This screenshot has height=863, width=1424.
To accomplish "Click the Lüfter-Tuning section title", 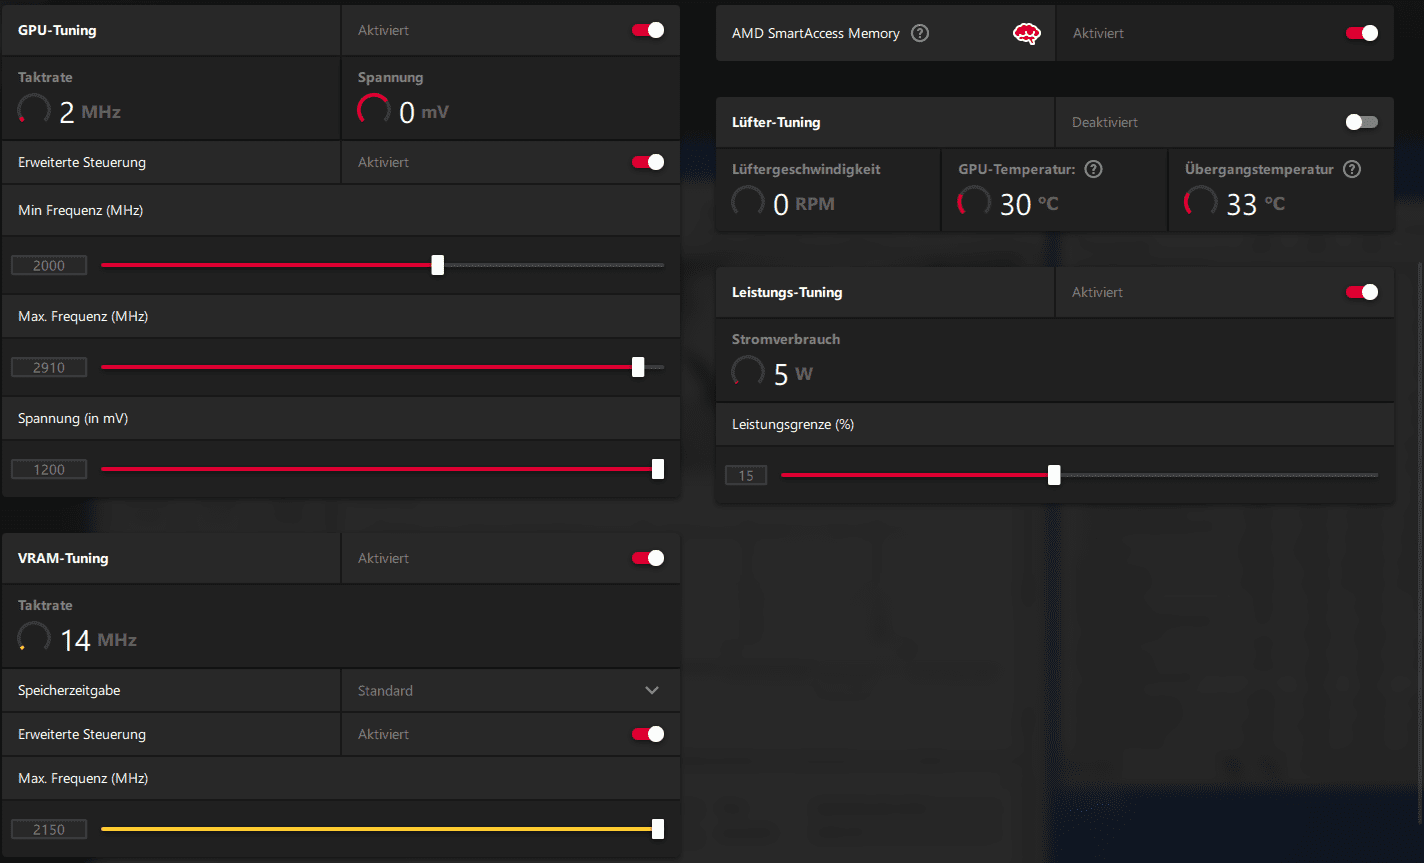I will (776, 122).
